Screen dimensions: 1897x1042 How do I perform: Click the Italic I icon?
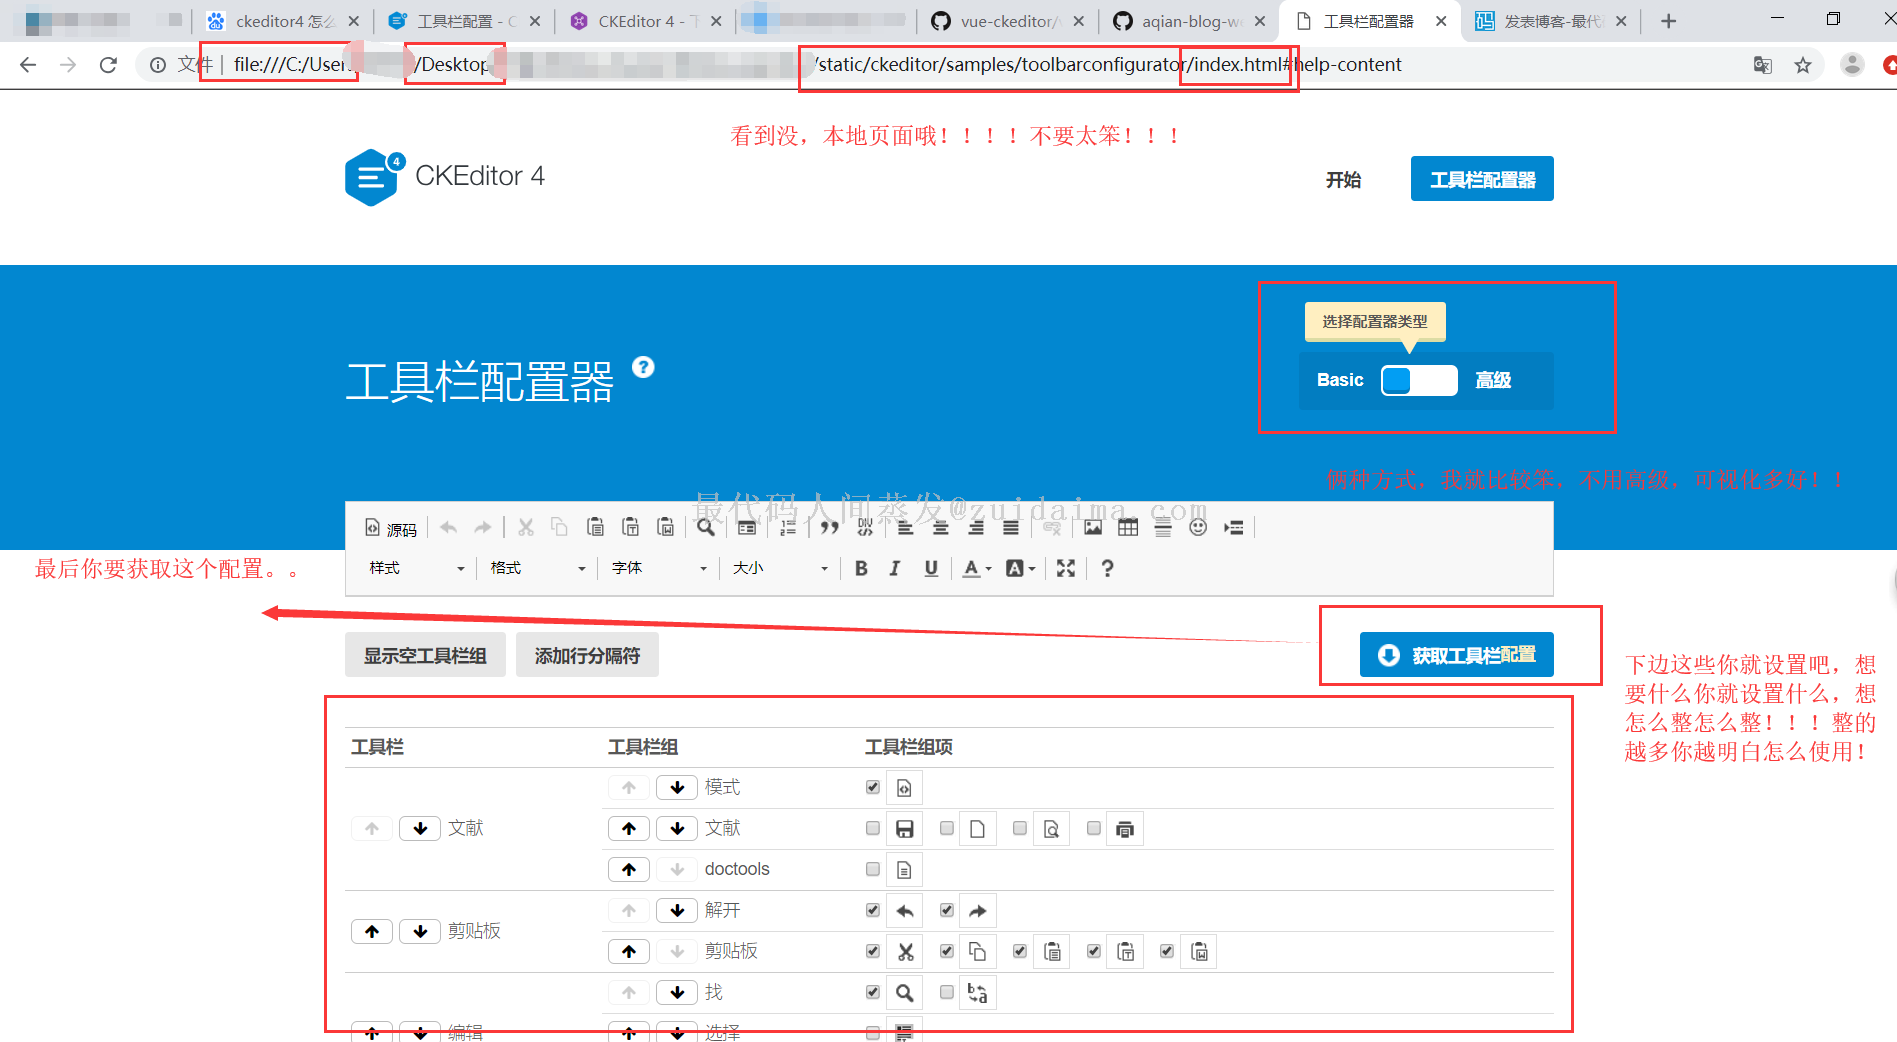895,568
